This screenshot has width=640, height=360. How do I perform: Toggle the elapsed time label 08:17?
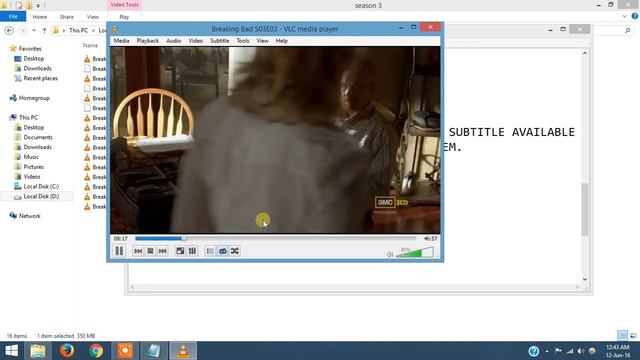point(120,238)
